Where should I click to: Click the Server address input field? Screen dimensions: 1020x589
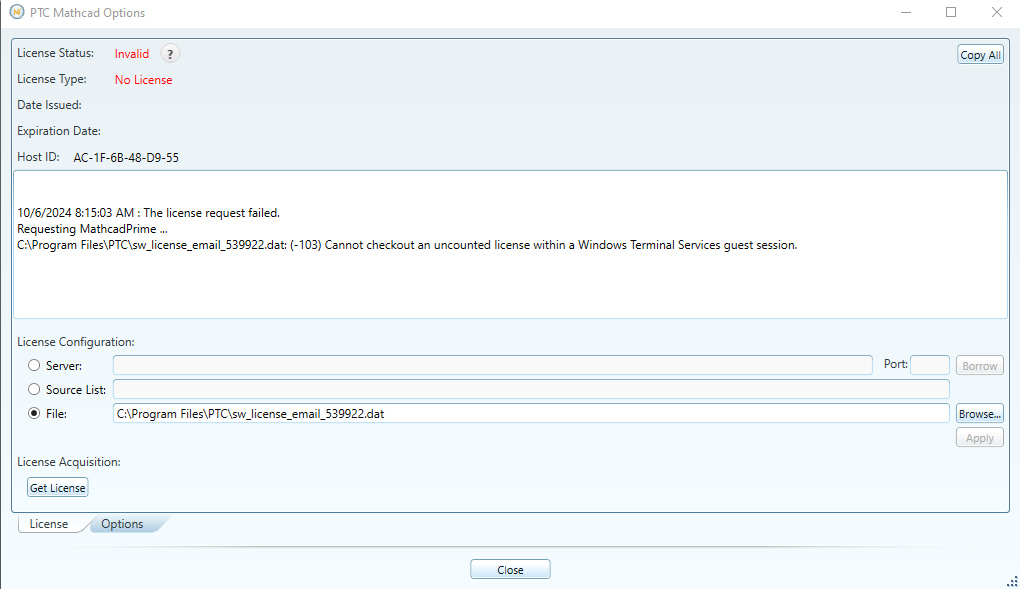492,365
